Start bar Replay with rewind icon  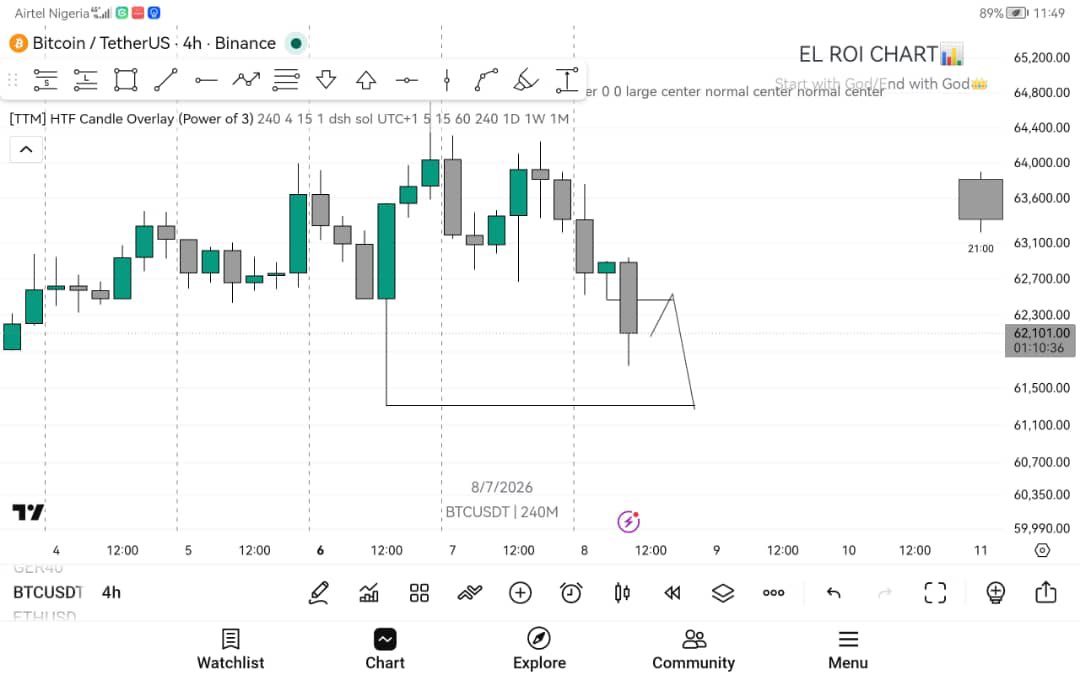[x=672, y=592]
